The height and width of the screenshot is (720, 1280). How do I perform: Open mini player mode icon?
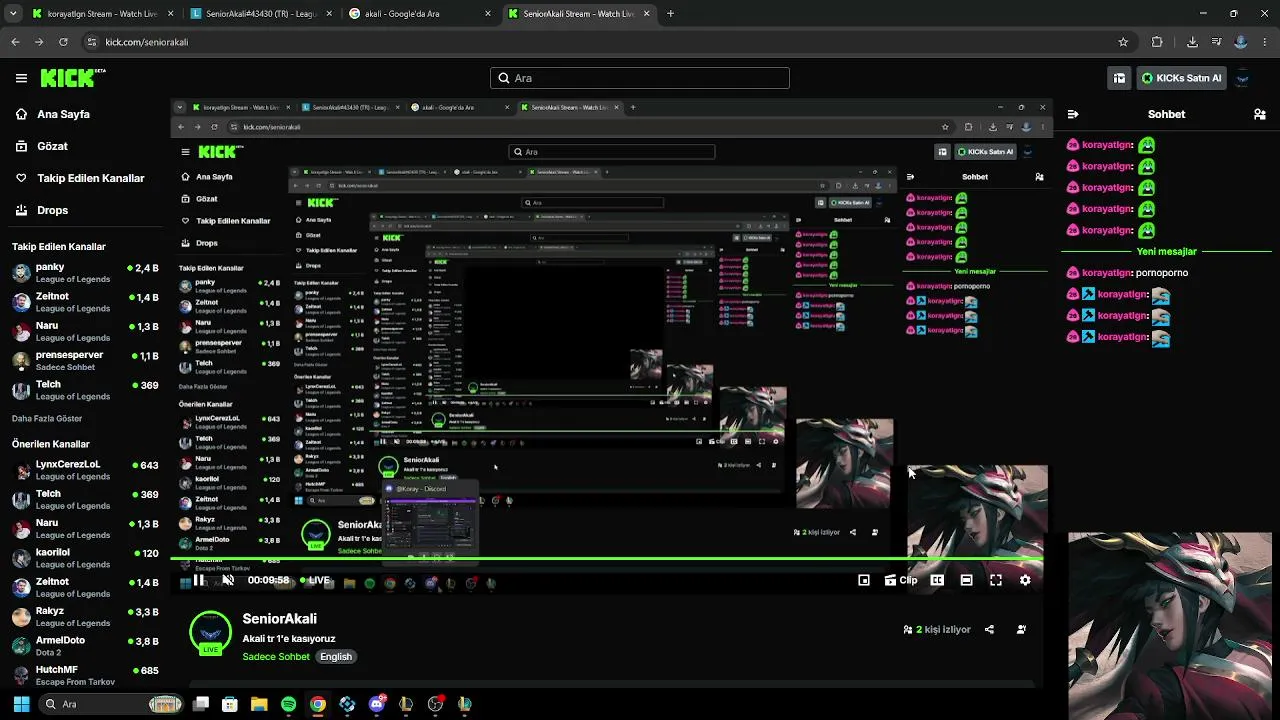click(864, 580)
